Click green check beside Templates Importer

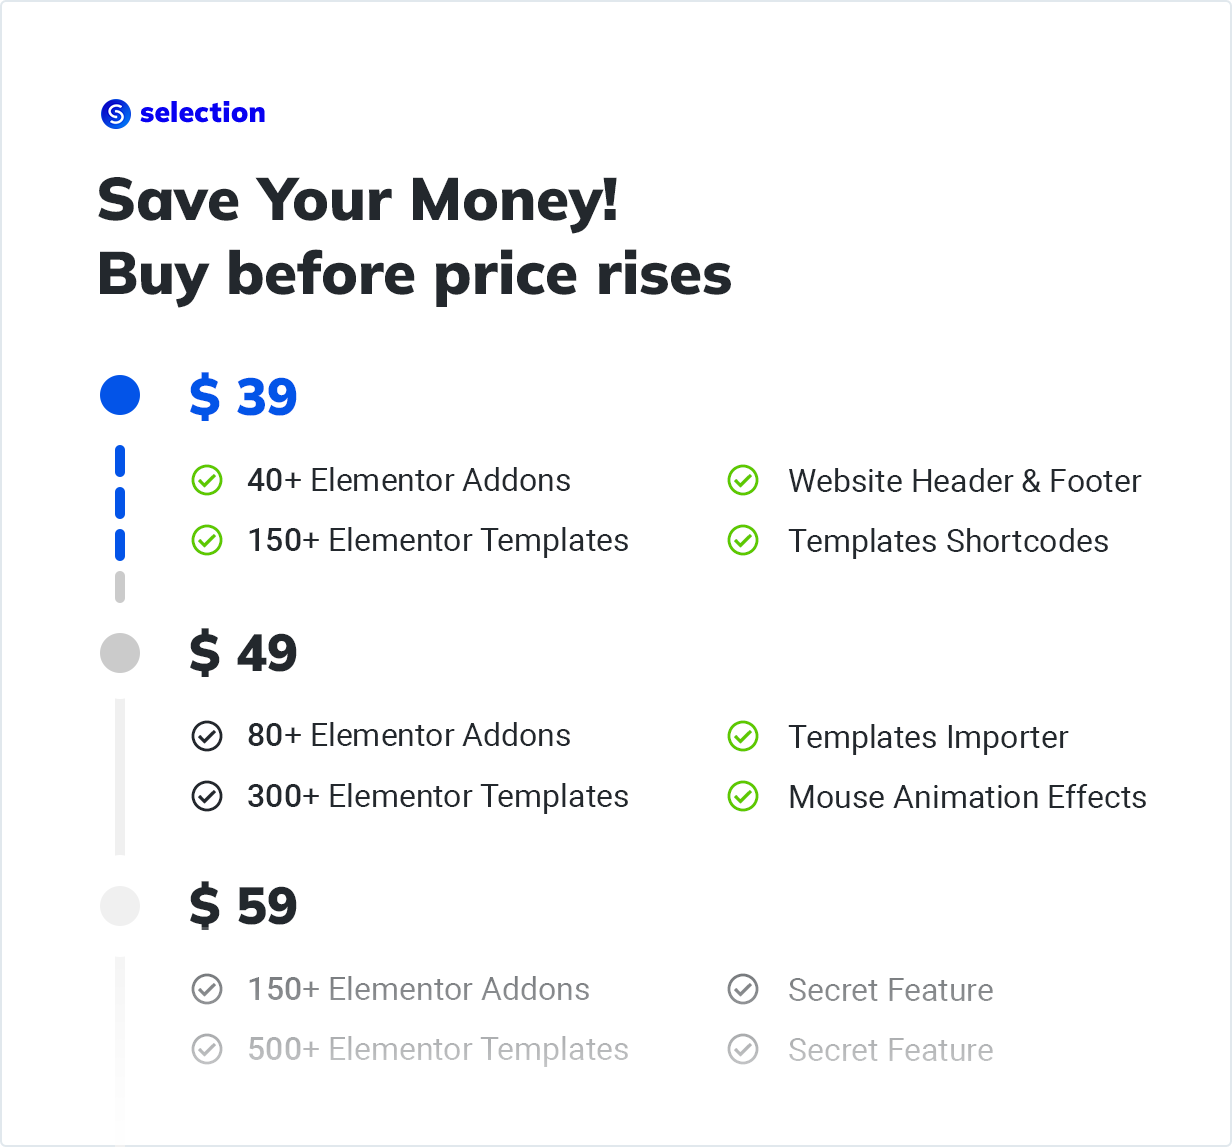743,737
